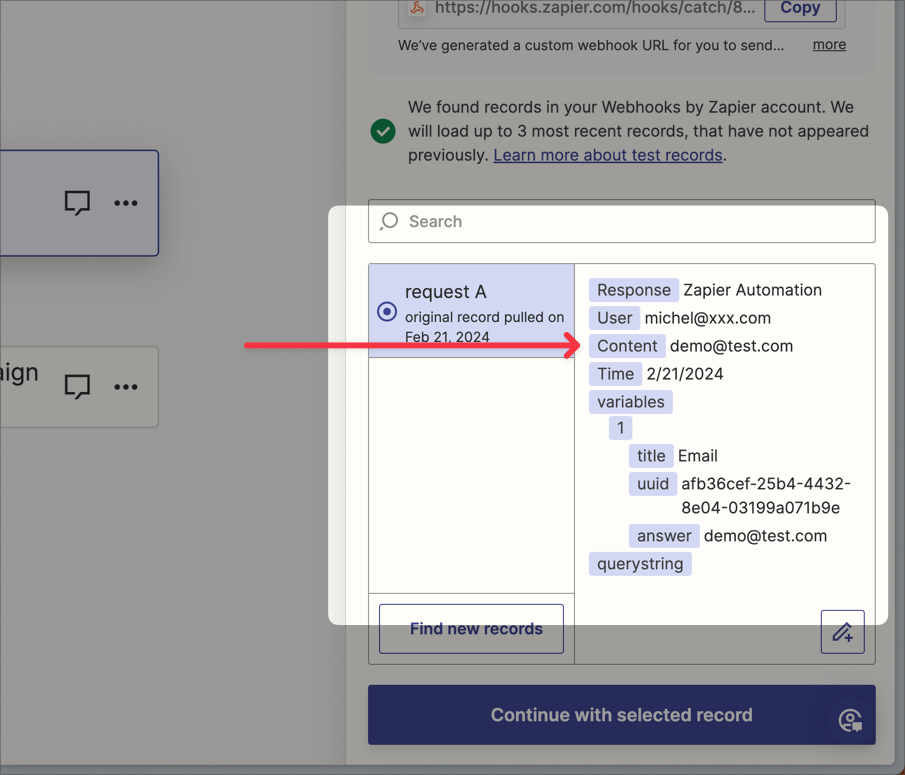Click the variables key in record data

tap(630, 402)
